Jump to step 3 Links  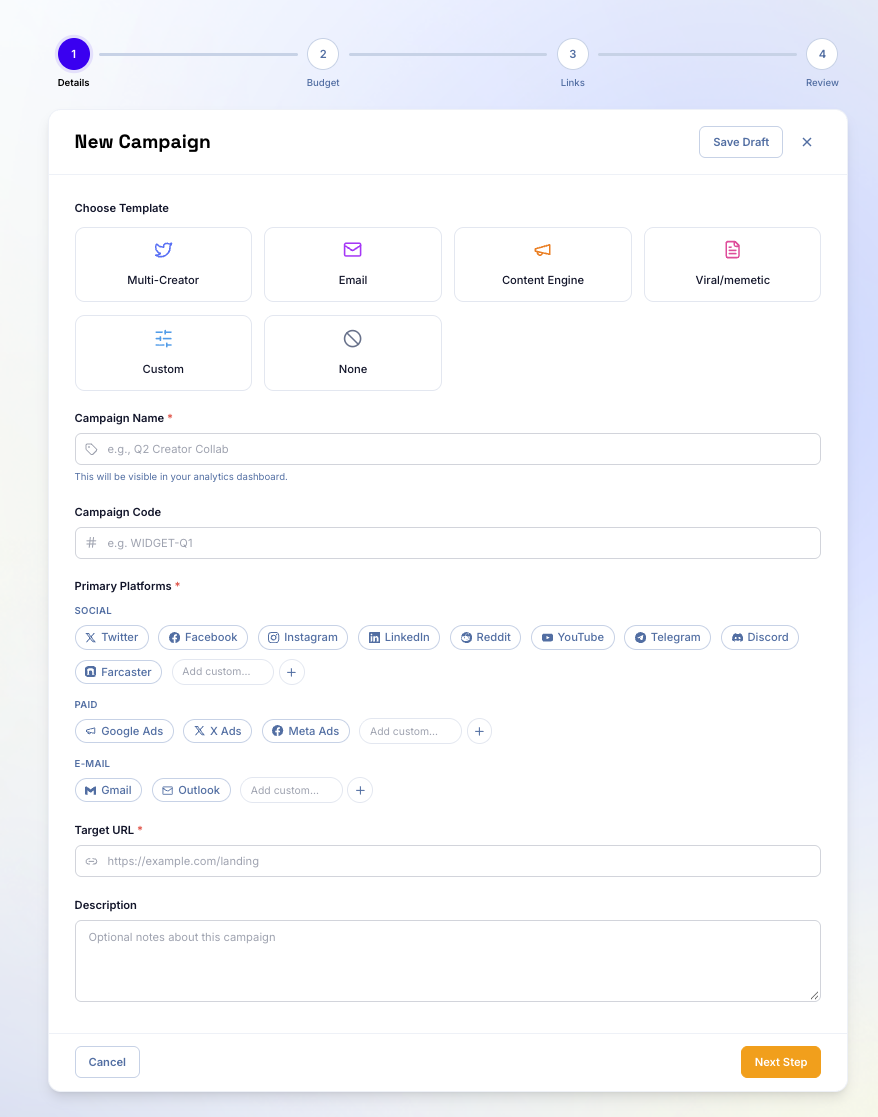pyautogui.click(x=573, y=54)
